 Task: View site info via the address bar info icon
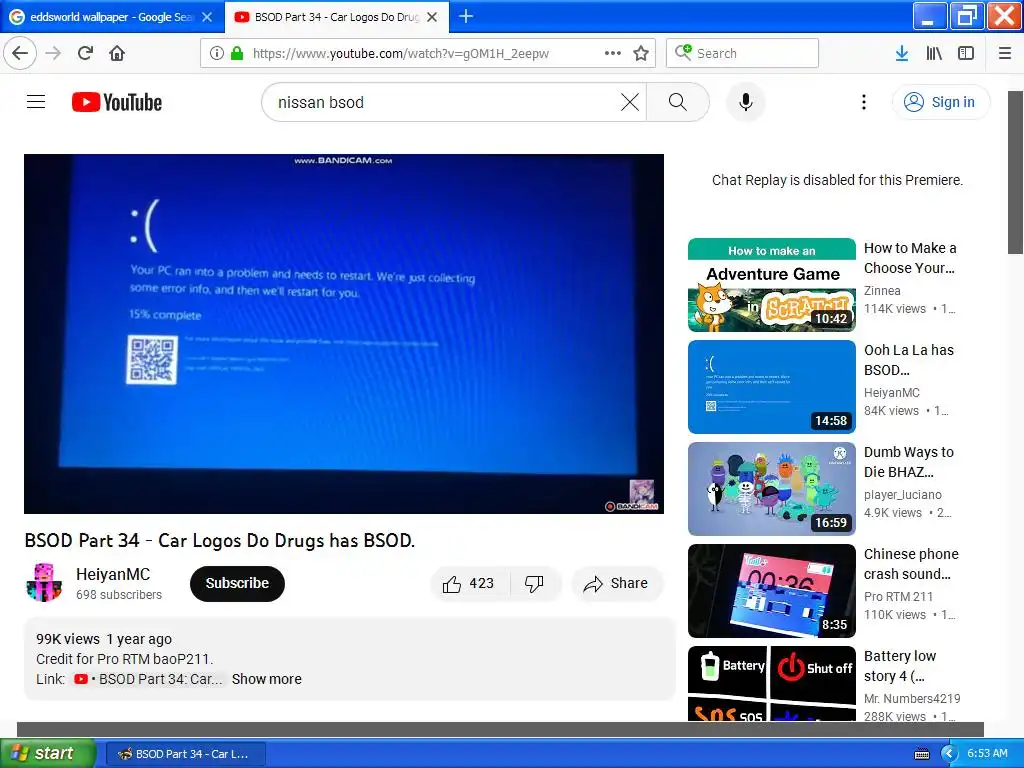coord(217,53)
